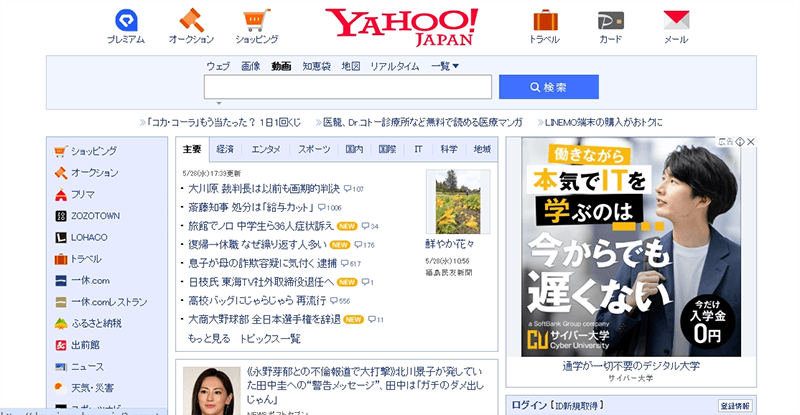Switch to the 主要 news tab
This screenshot has width=800, height=415.
pos(192,149)
